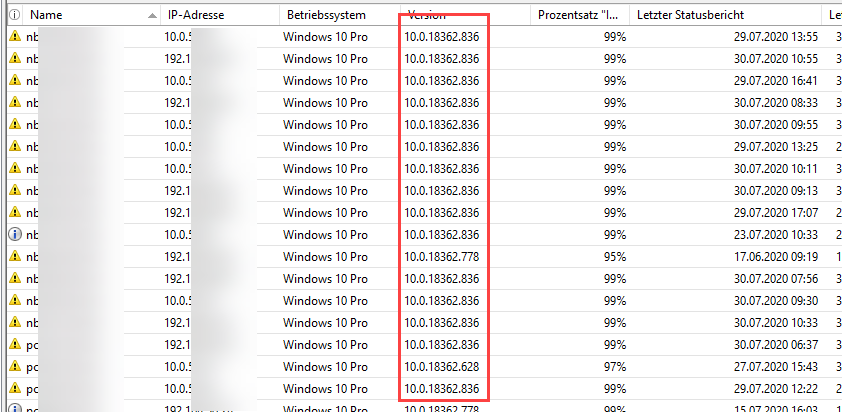The width and height of the screenshot is (842, 412).
Task: Click the info icon column header
Action: 15,15
